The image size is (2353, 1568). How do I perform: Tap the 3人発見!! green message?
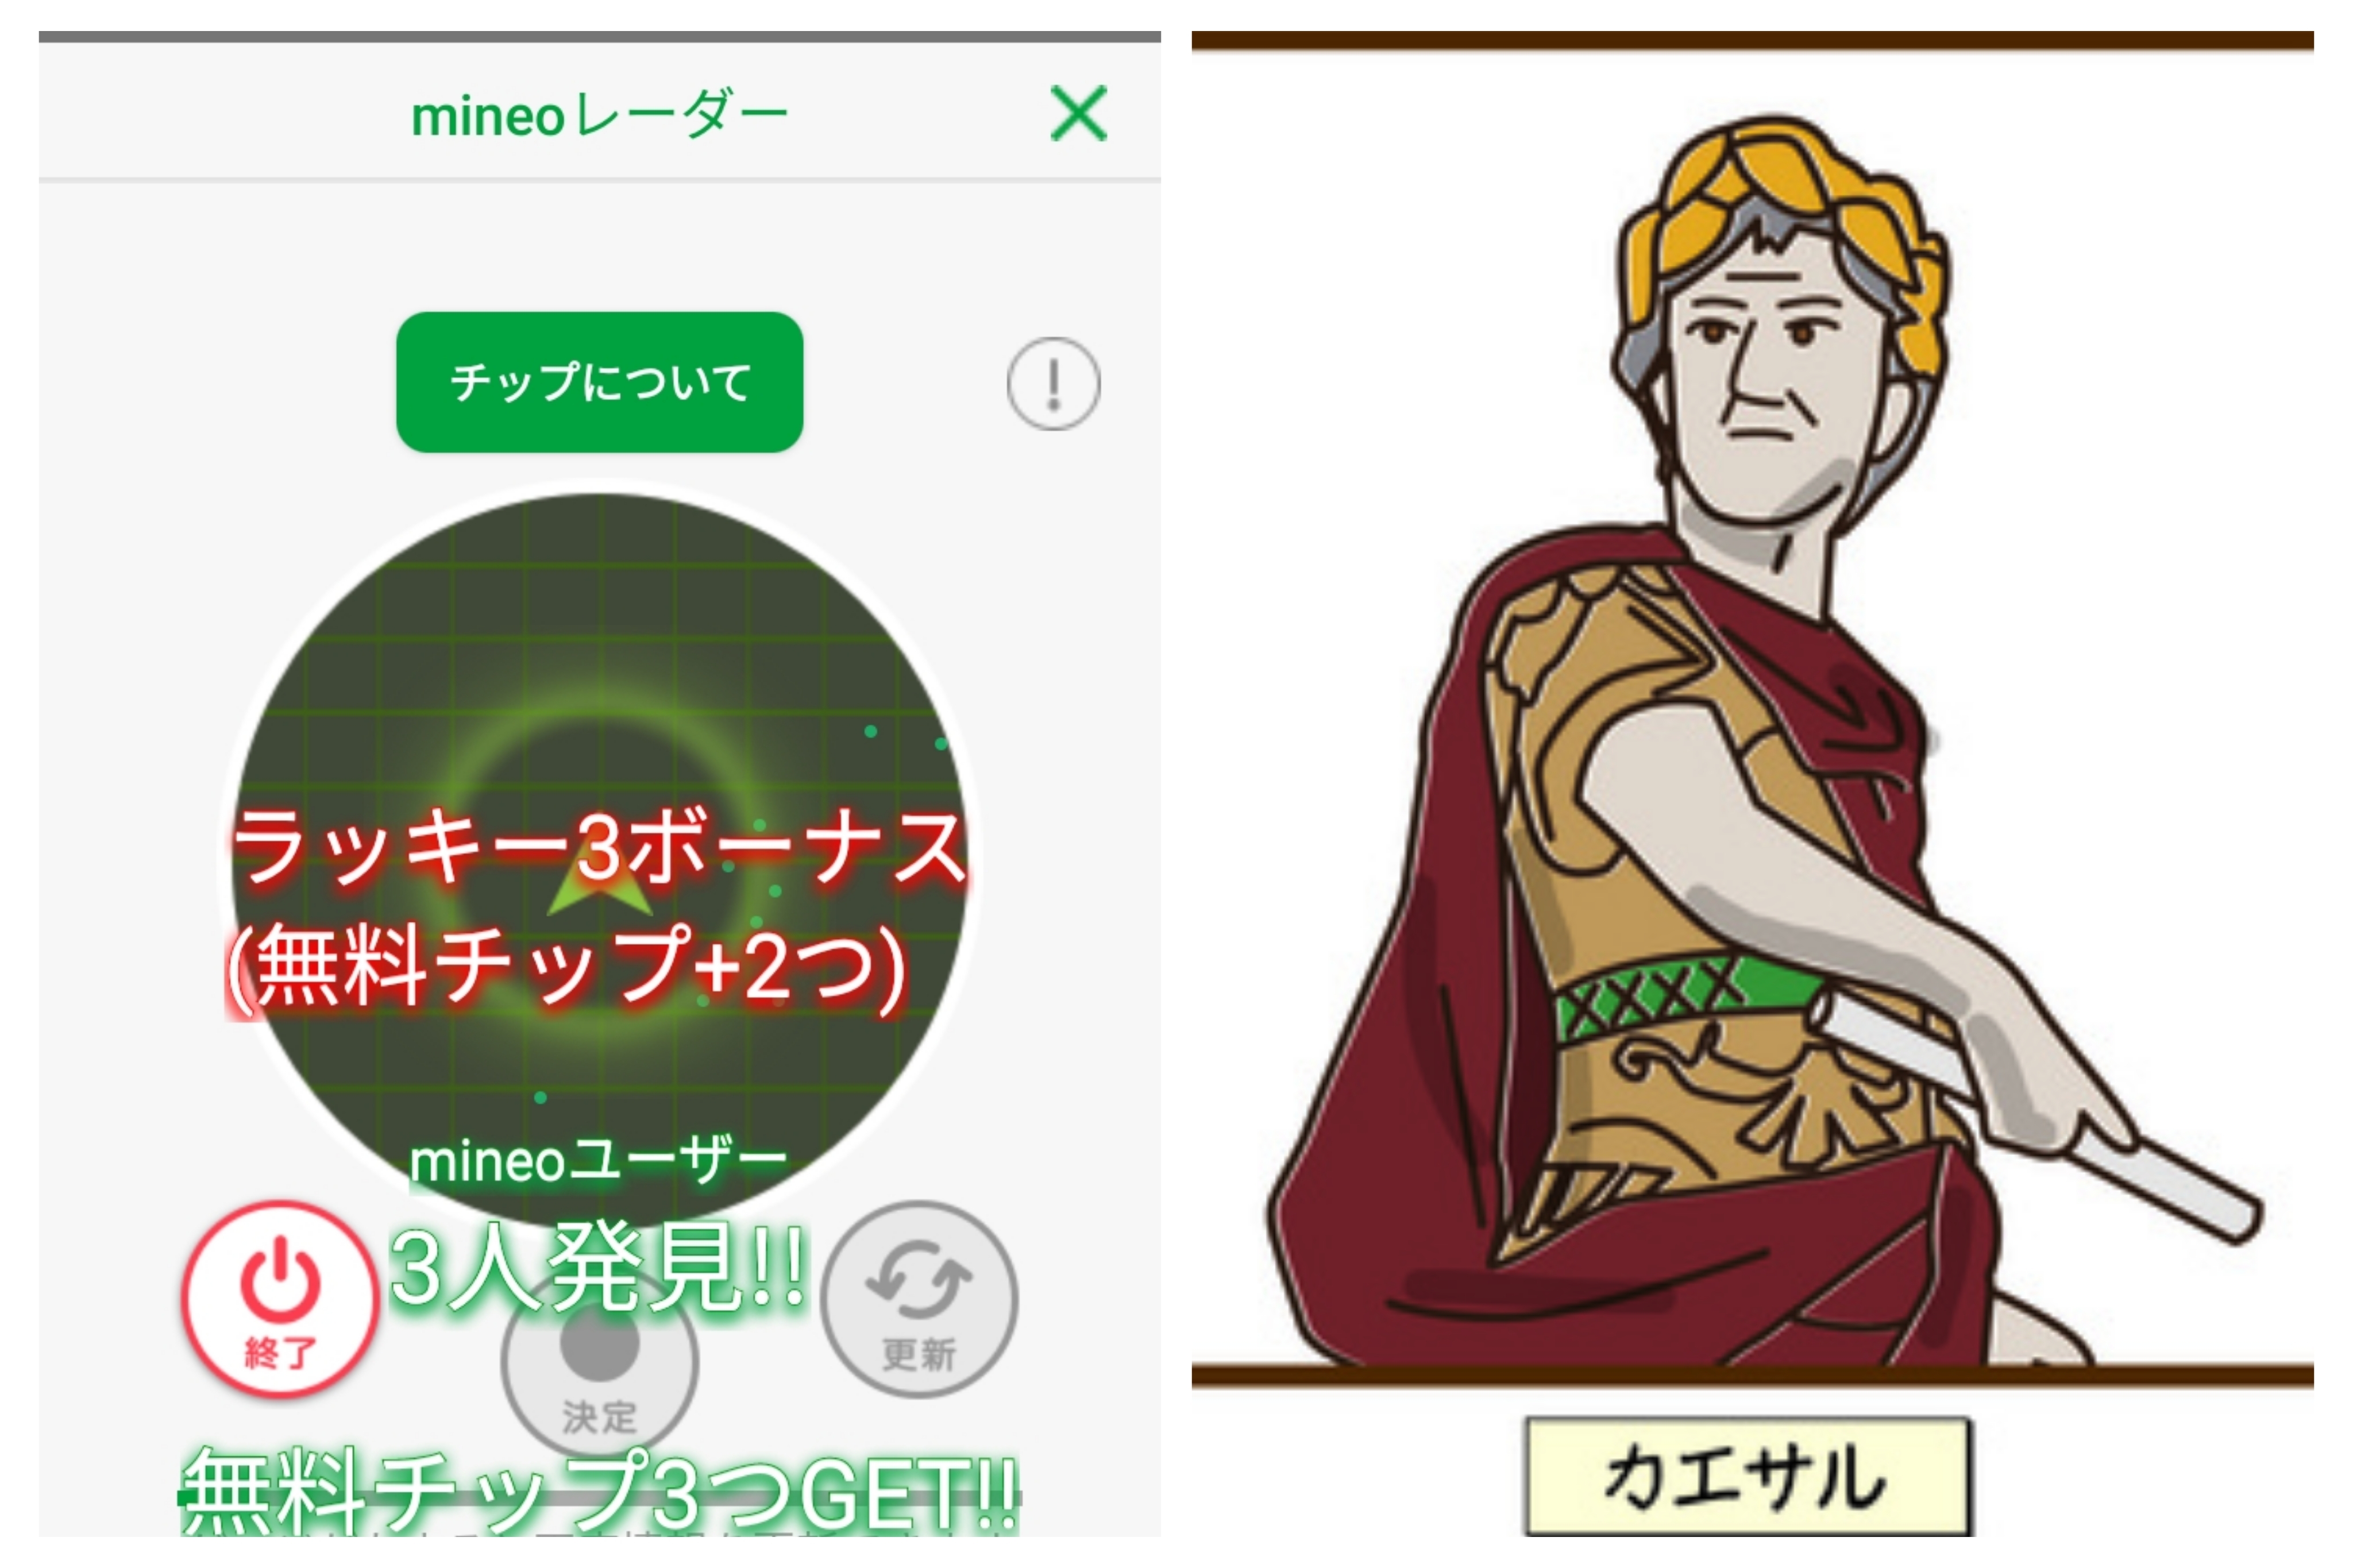[597, 1268]
